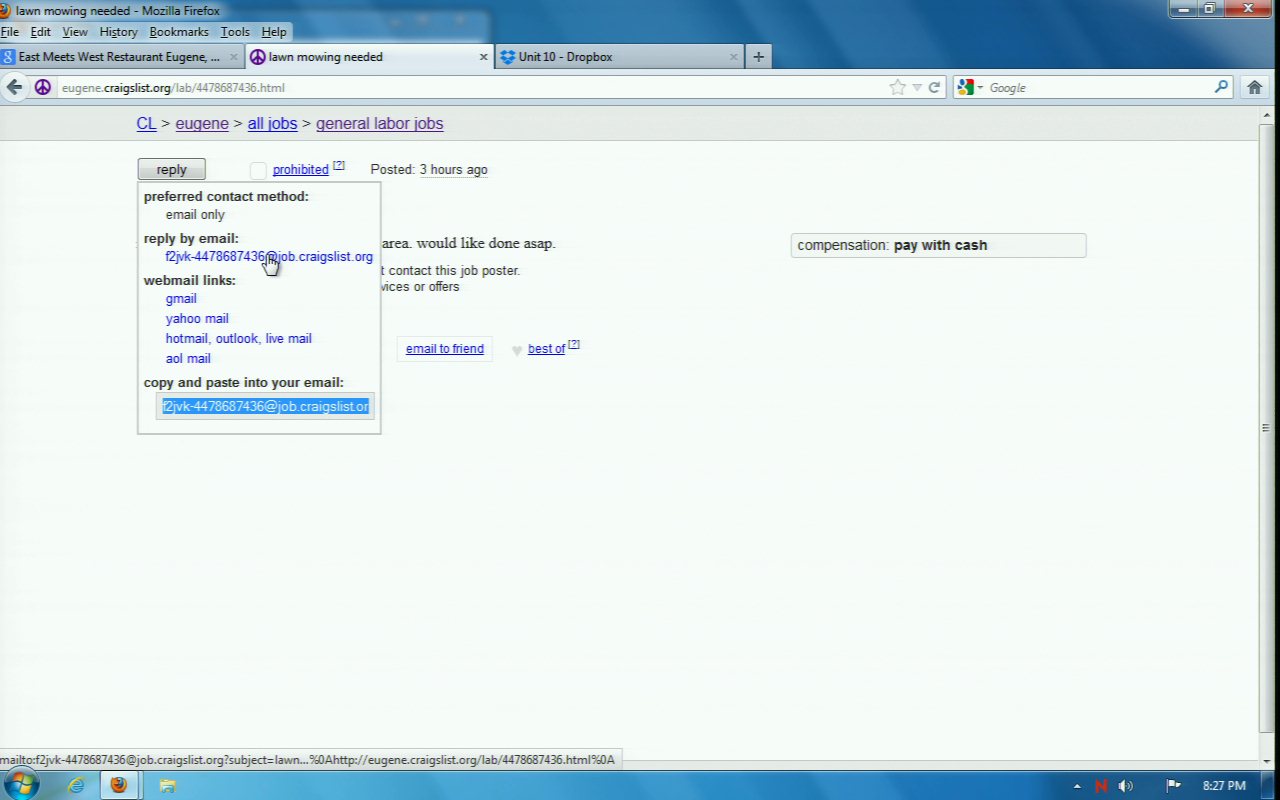The width and height of the screenshot is (1280, 800).
Task: Launch Internet Explorer from the taskbar
Action: point(76,785)
